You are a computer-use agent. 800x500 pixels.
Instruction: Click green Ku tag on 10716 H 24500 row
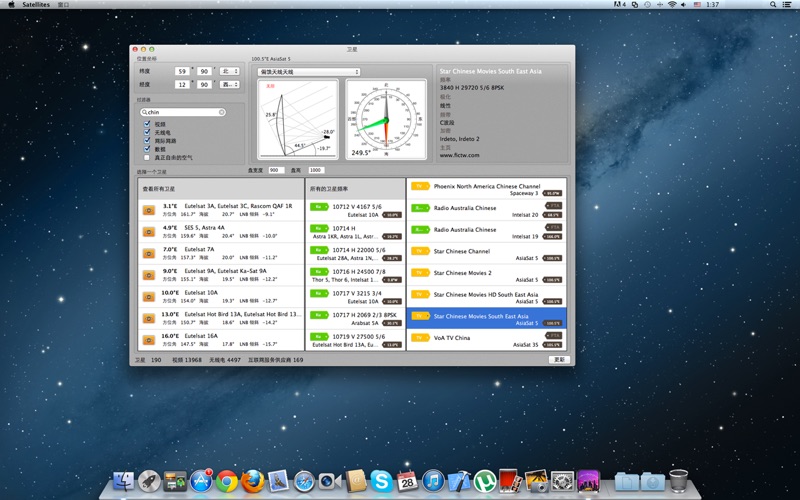(319, 272)
